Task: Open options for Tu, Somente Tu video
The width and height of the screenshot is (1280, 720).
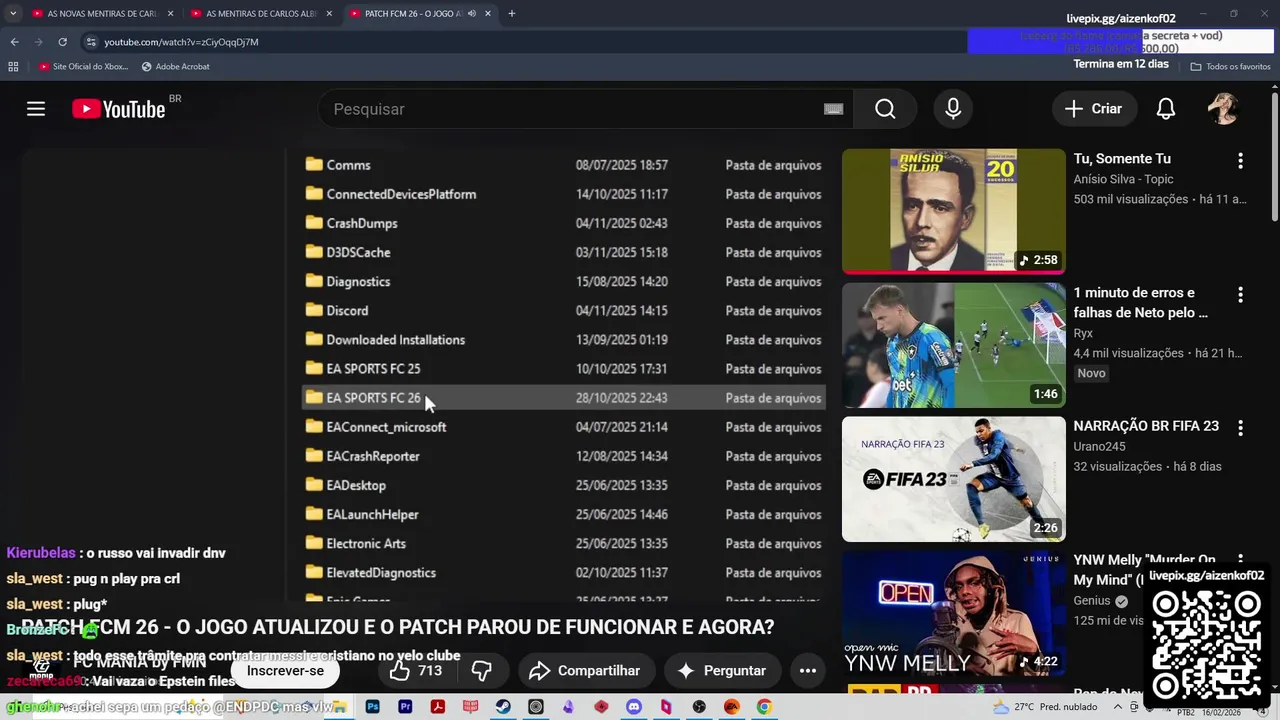Action: click(x=1240, y=160)
